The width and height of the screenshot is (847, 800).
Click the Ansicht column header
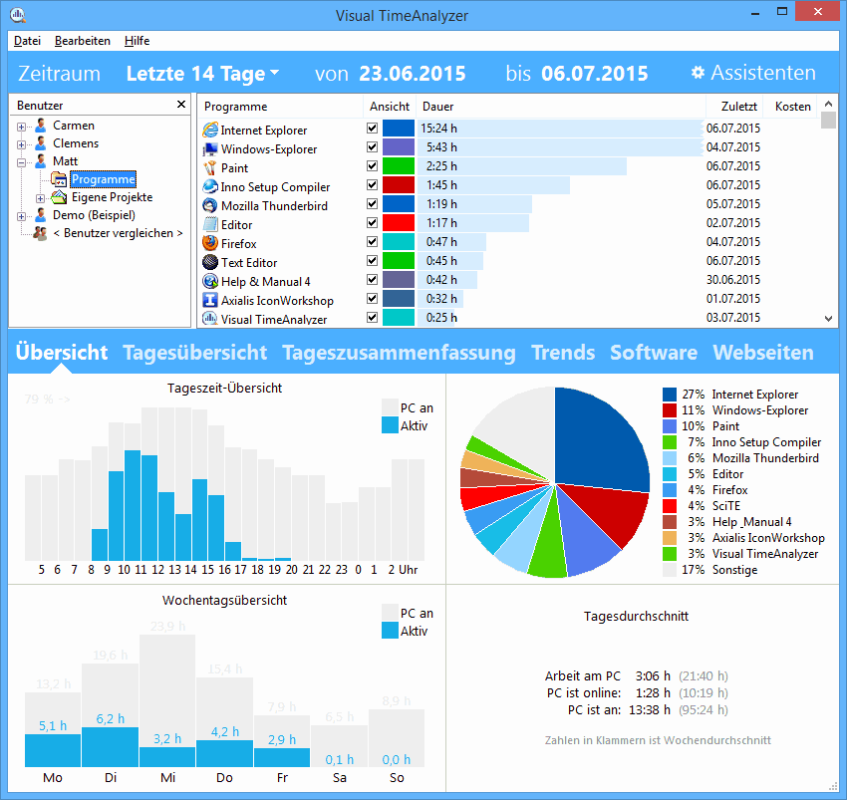point(389,106)
